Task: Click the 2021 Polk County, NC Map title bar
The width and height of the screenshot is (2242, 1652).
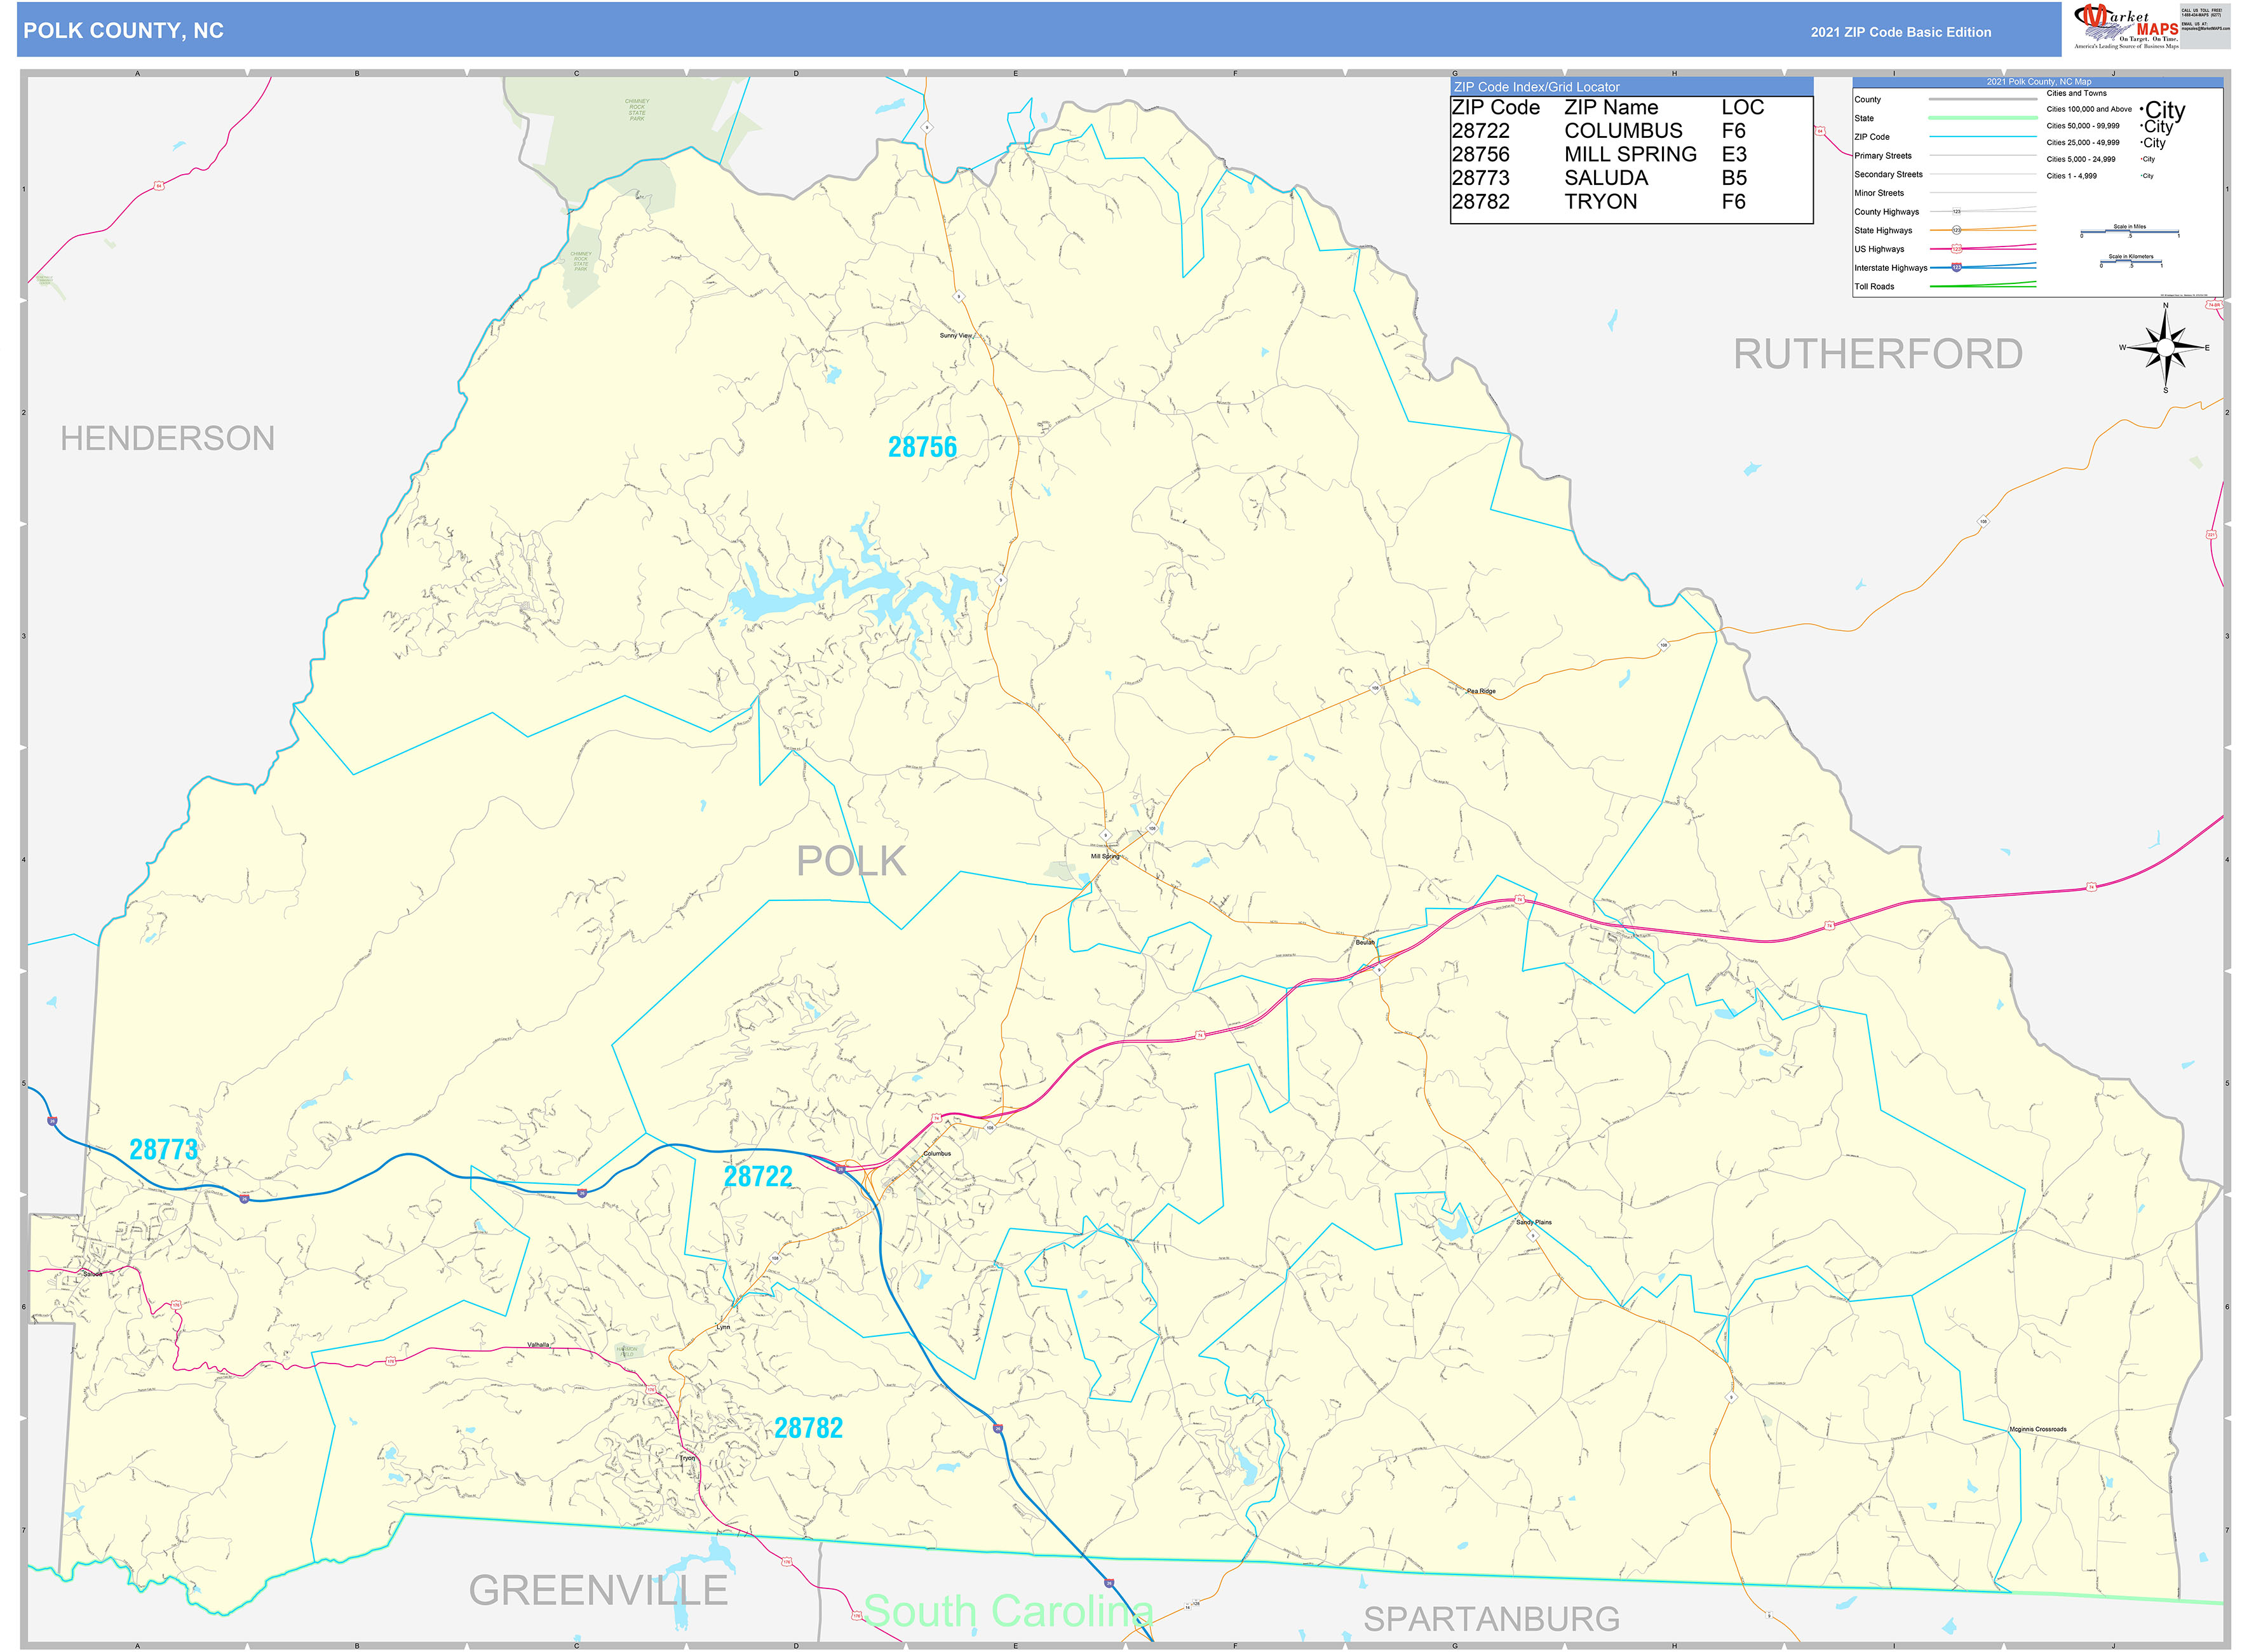Action: (x=2039, y=82)
